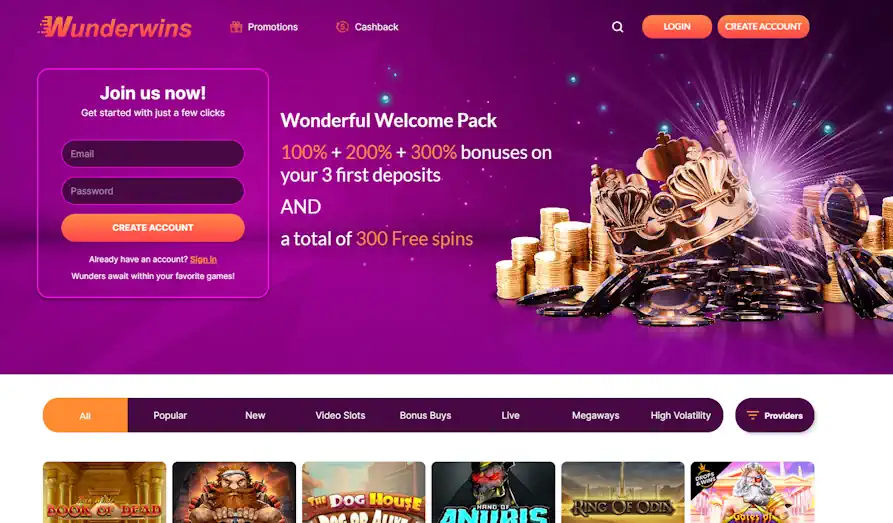Switch to the Popular tab
Image resolution: width=893 pixels, height=523 pixels.
click(170, 415)
